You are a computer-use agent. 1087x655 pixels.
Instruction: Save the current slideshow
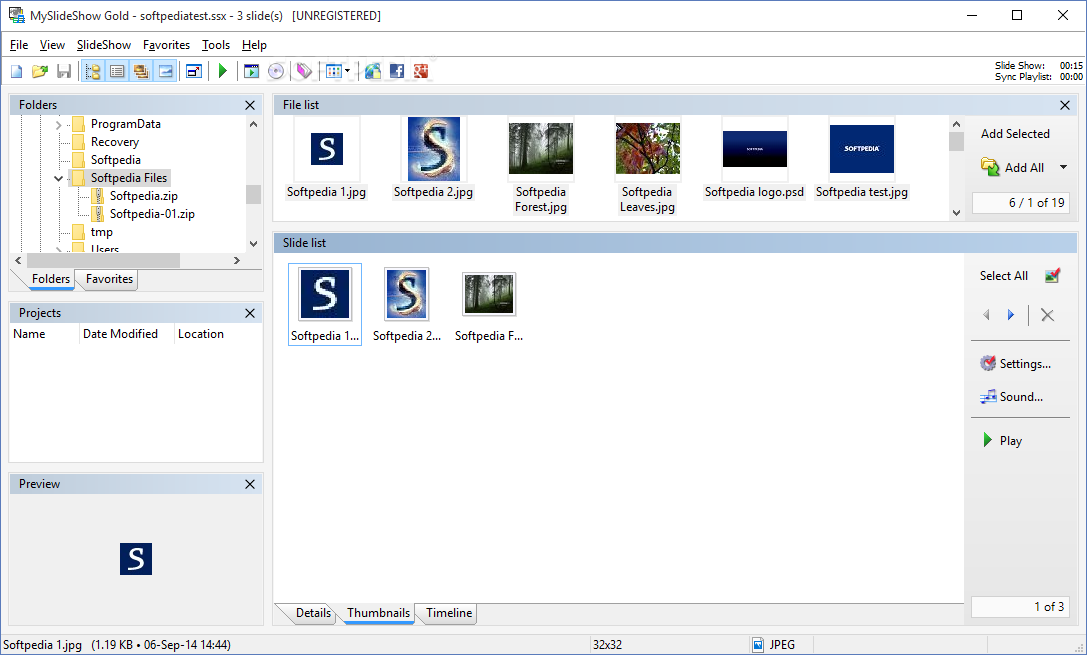coord(64,71)
